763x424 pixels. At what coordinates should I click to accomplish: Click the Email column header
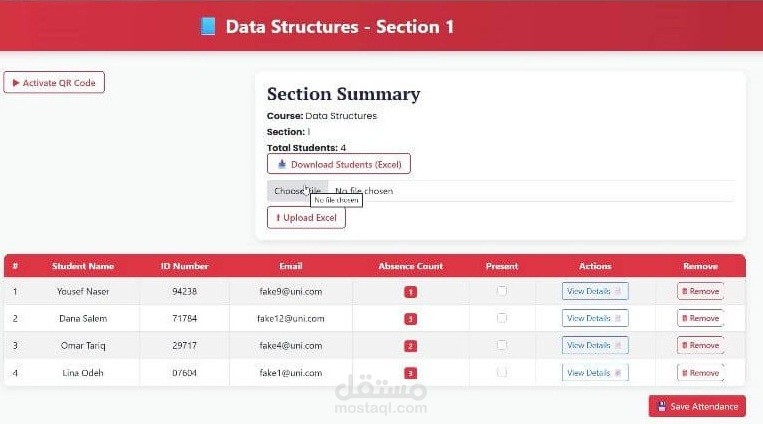tap(291, 266)
